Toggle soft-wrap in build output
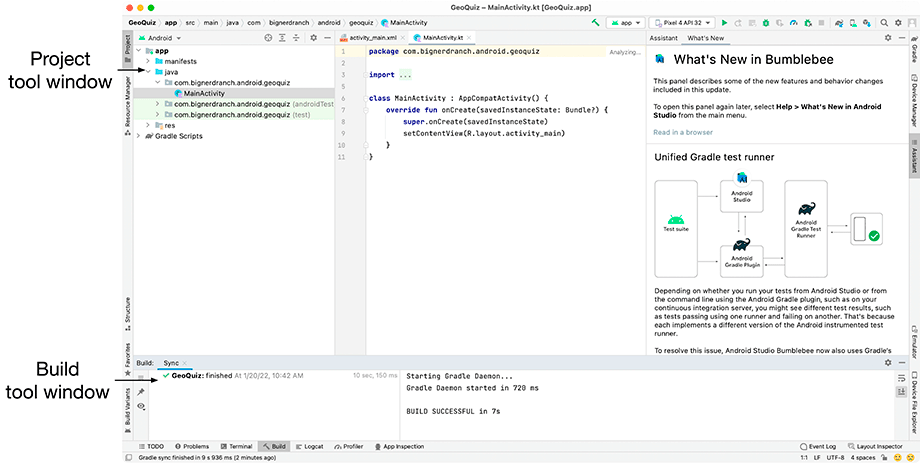This screenshot has height=463, width=920. pyautogui.click(x=901, y=377)
